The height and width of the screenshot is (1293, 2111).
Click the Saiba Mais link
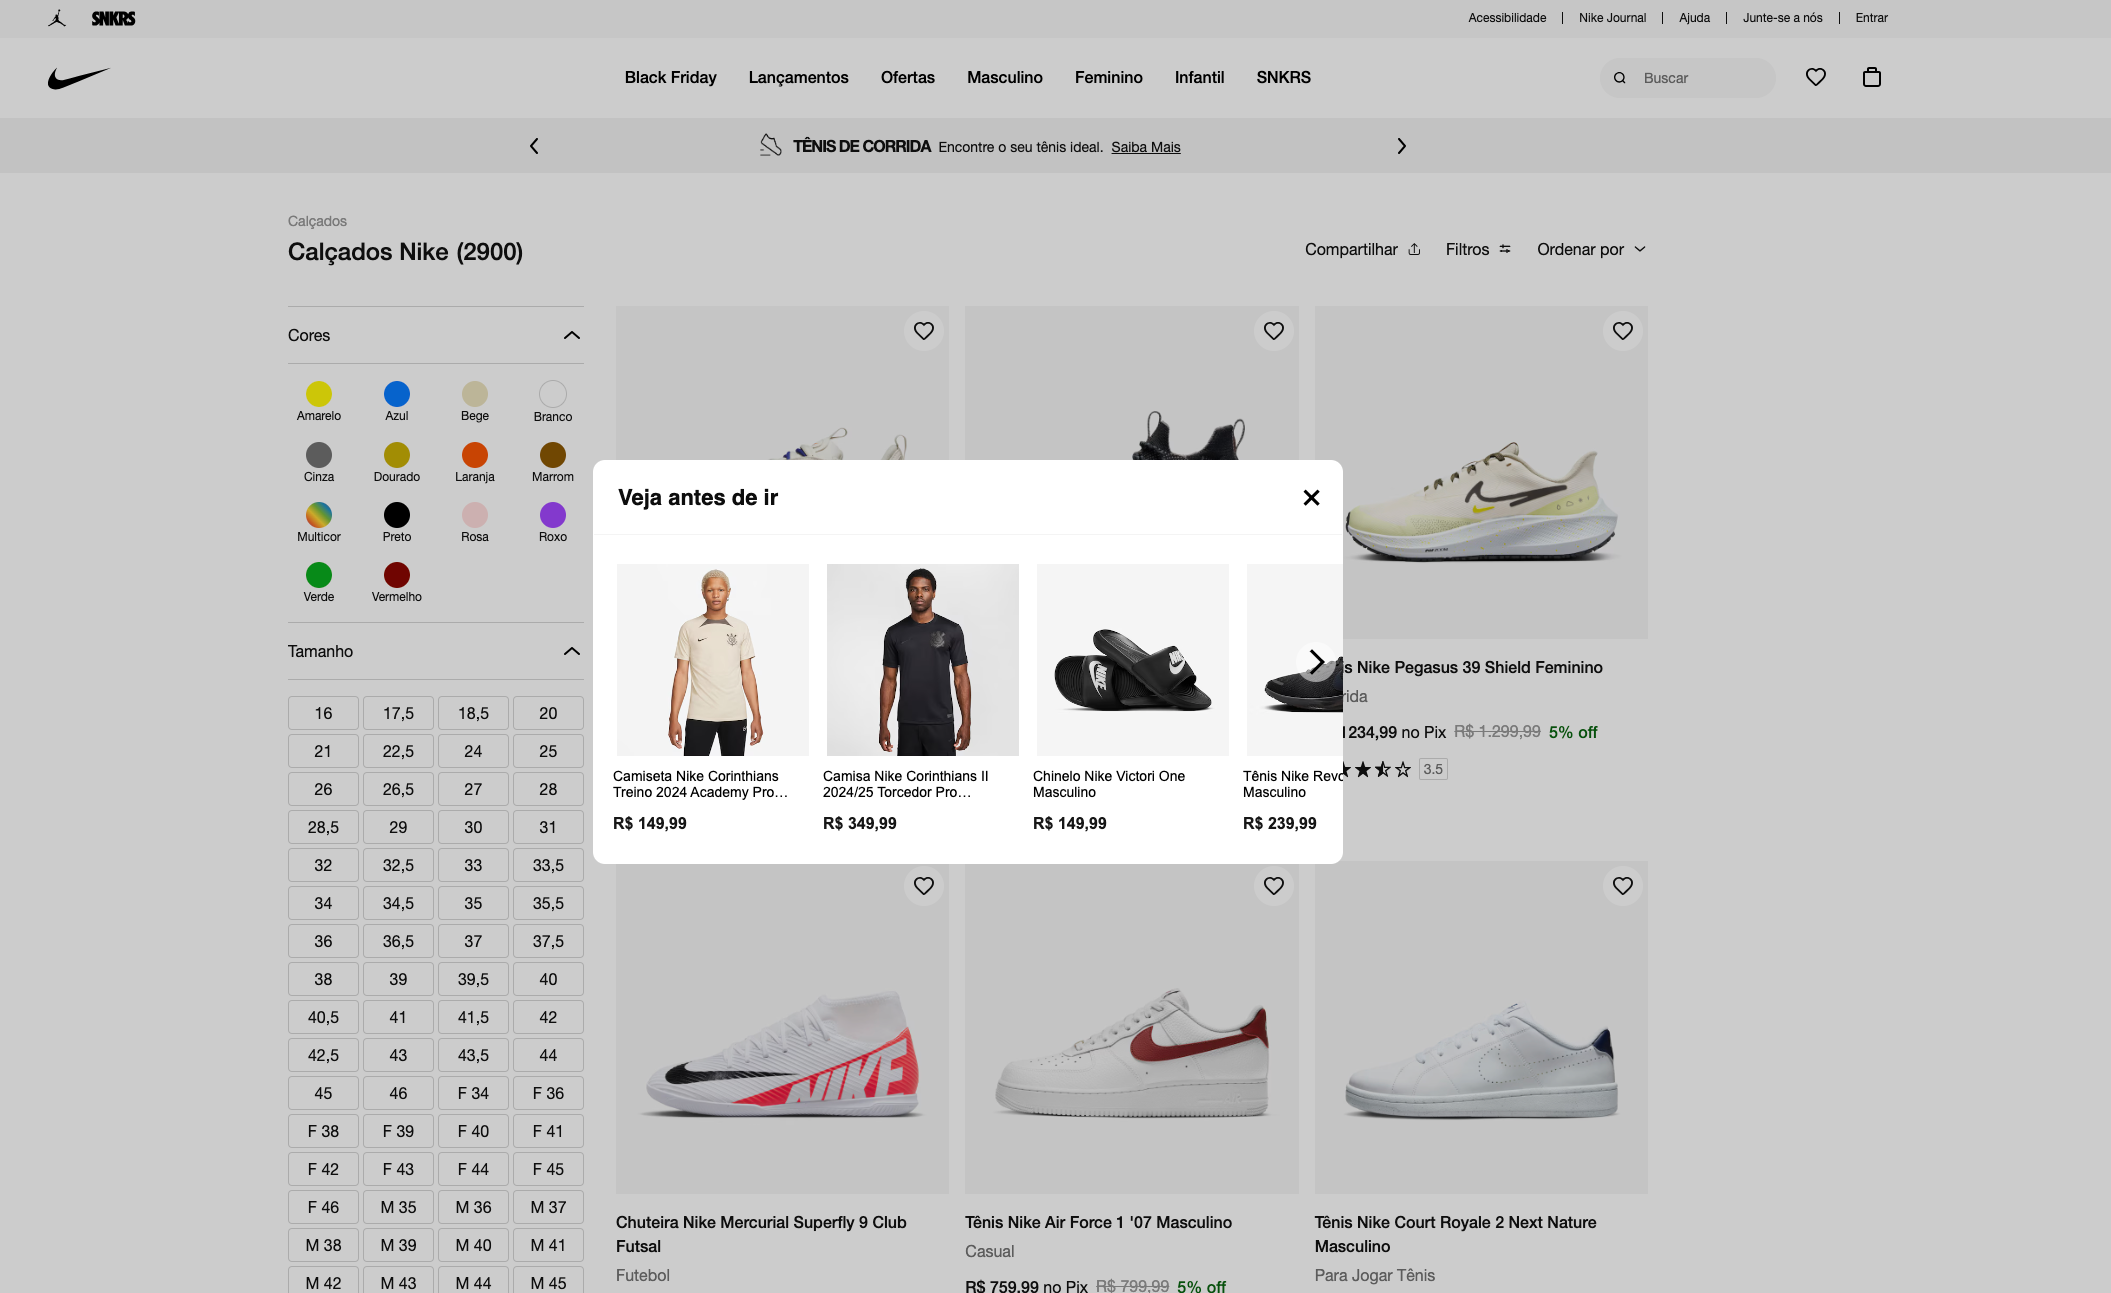point(1145,147)
